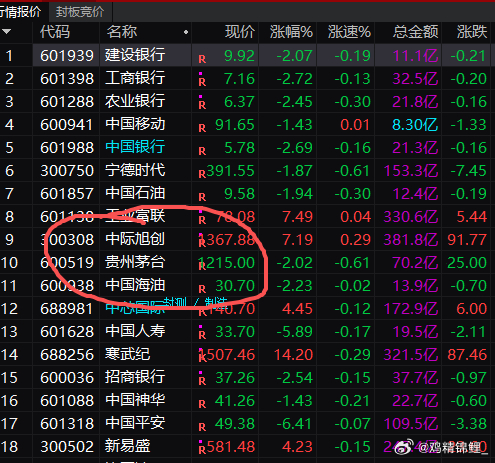Image resolution: width=495 pixels, height=463 pixels.
Task: Click stock code 601398
Action: pyautogui.click(x=67, y=79)
